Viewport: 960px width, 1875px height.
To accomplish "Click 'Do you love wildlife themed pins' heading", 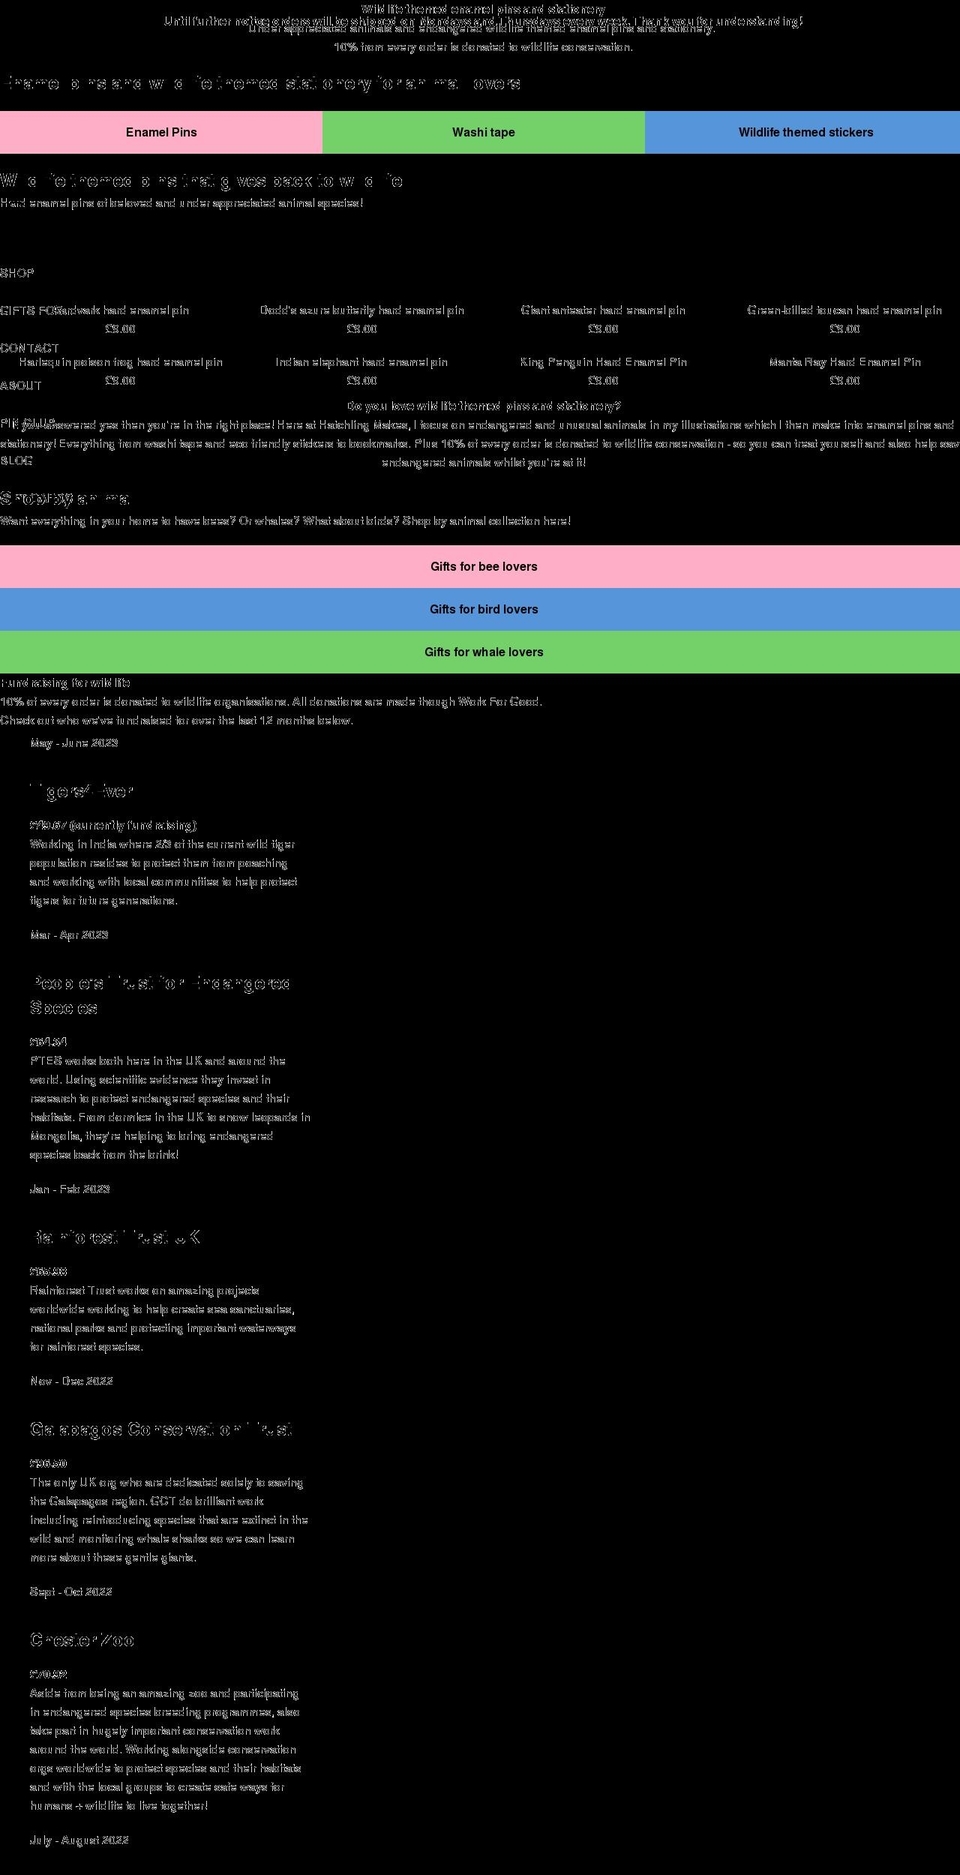I will click(483, 406).
